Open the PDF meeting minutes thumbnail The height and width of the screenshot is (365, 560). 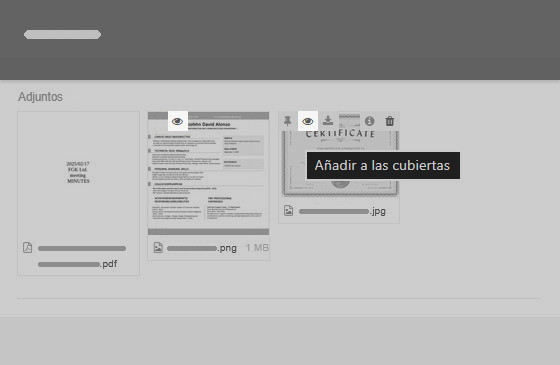(x=78, y=173)
